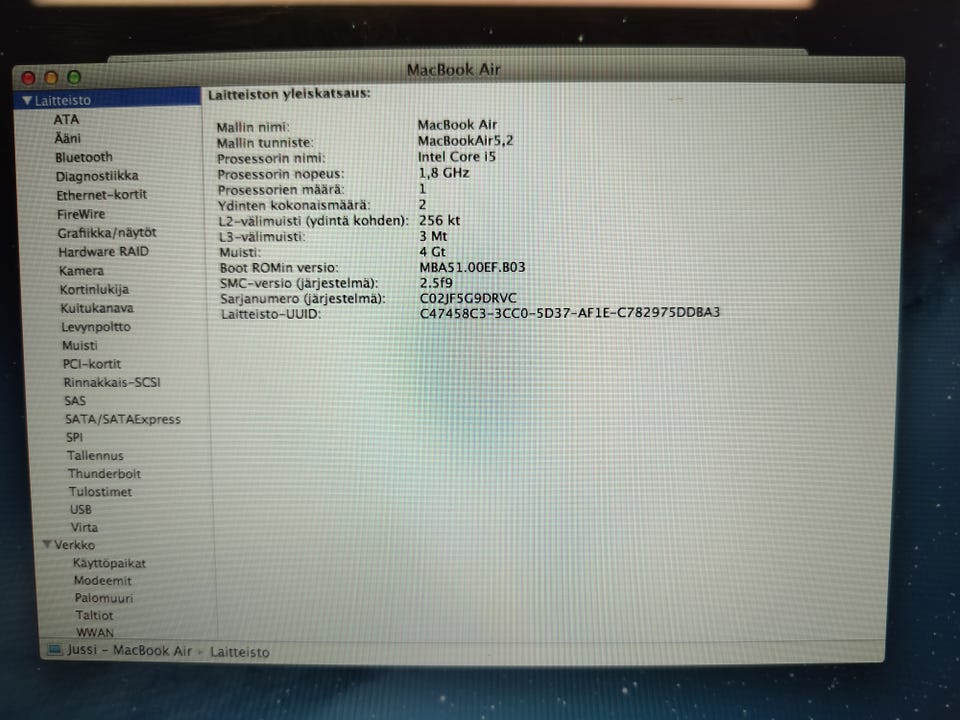The image size is (960, 720).
Task: Select USB in the sidebar
Action: click(x=81, y=509)
